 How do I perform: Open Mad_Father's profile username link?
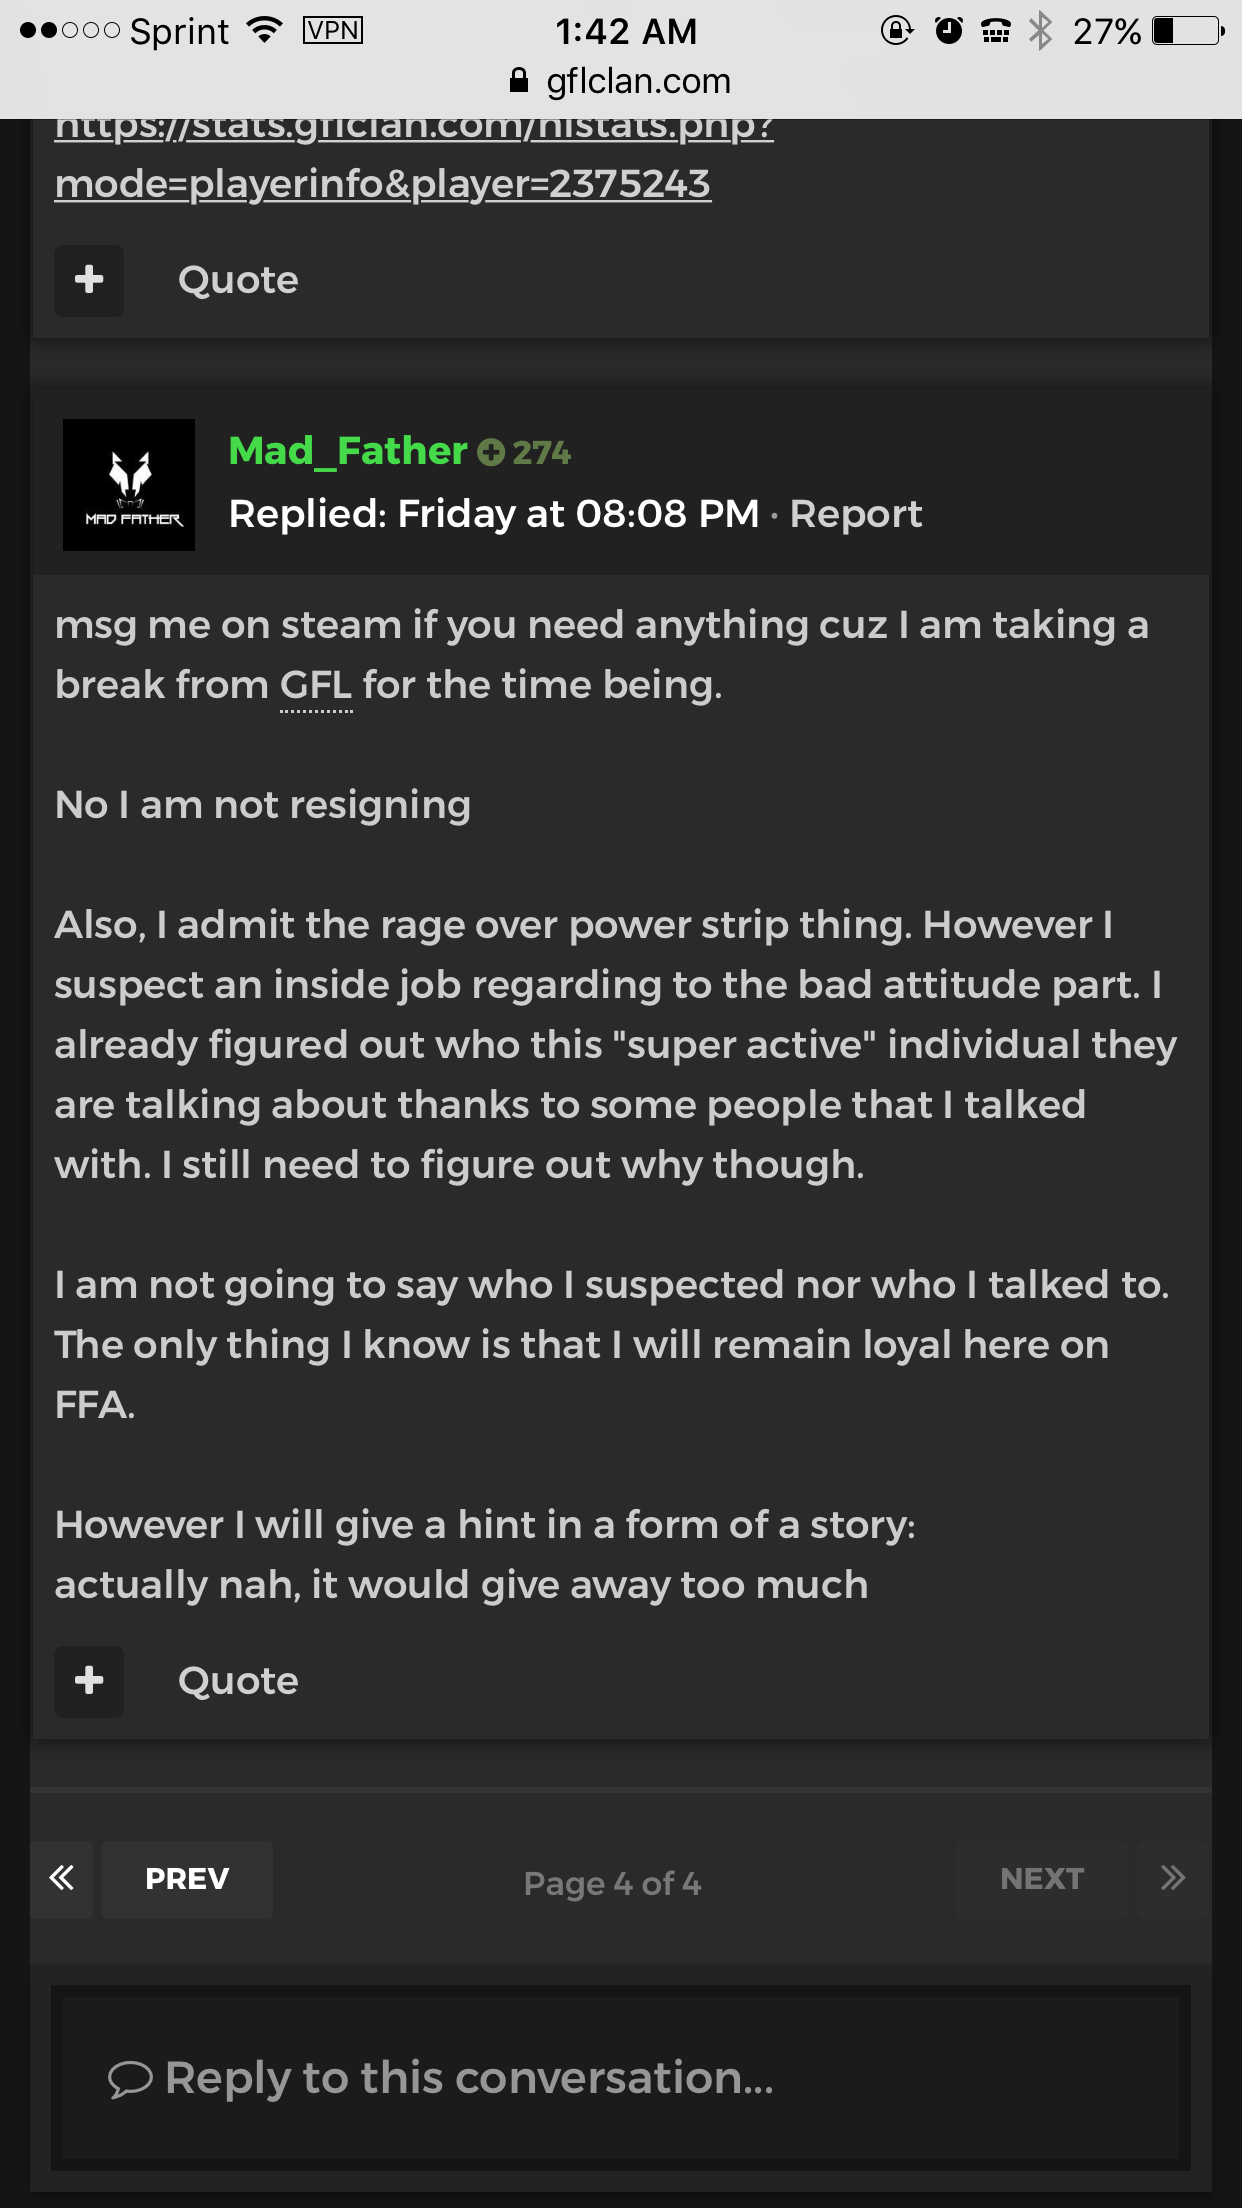[x=347, y=451]
